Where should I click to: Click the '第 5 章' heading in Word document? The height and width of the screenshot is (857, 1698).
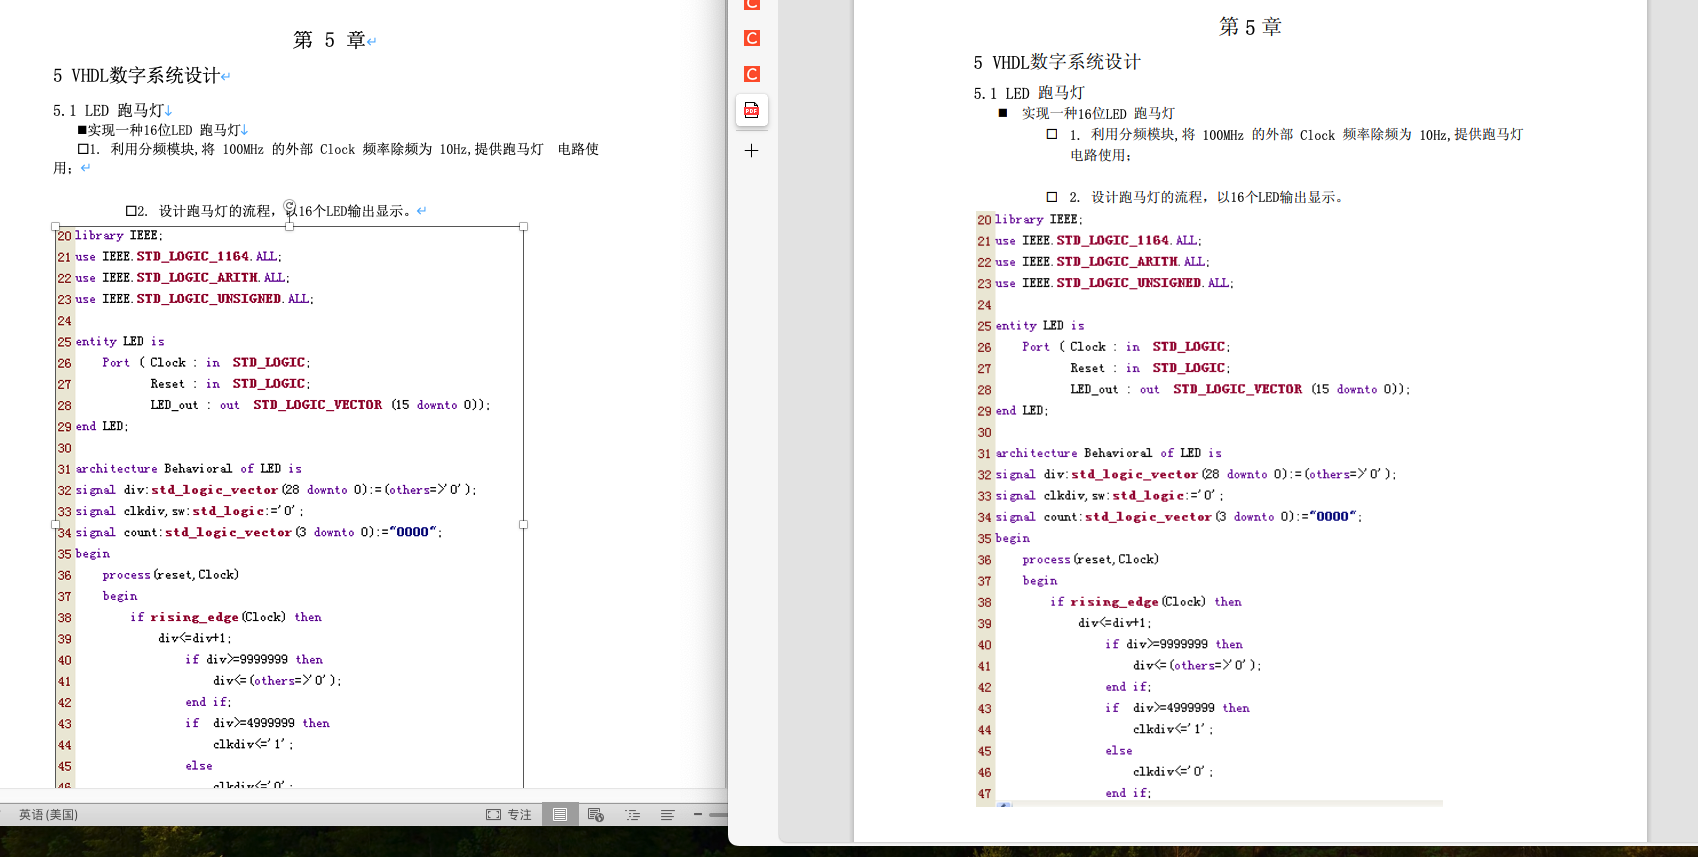point(329,40)
